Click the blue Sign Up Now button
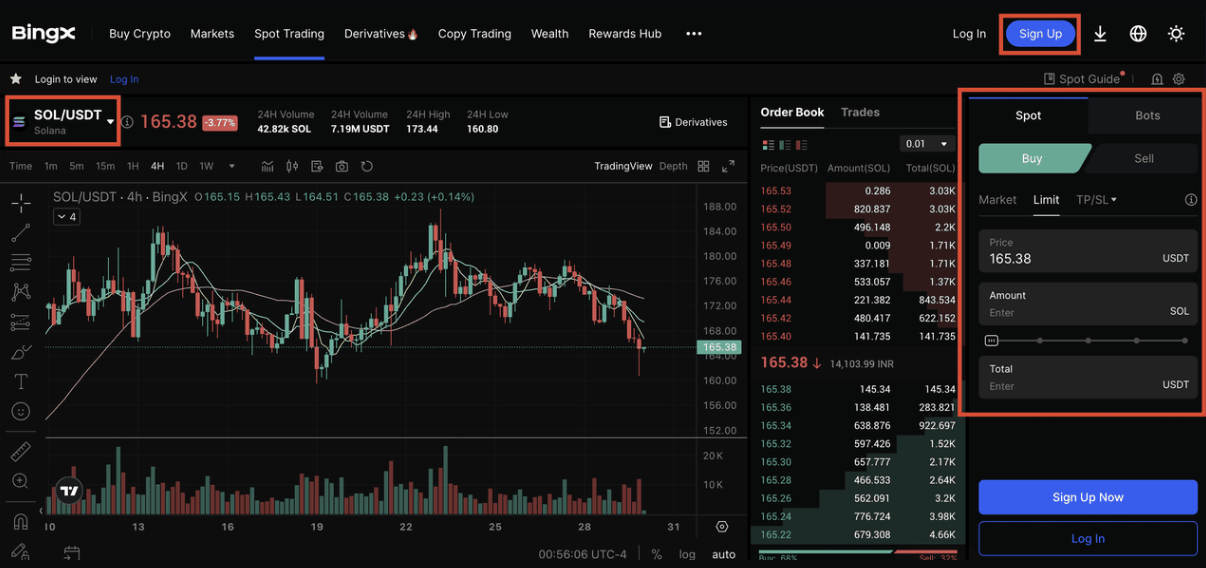1206x568 pixels. [1087, 497]
